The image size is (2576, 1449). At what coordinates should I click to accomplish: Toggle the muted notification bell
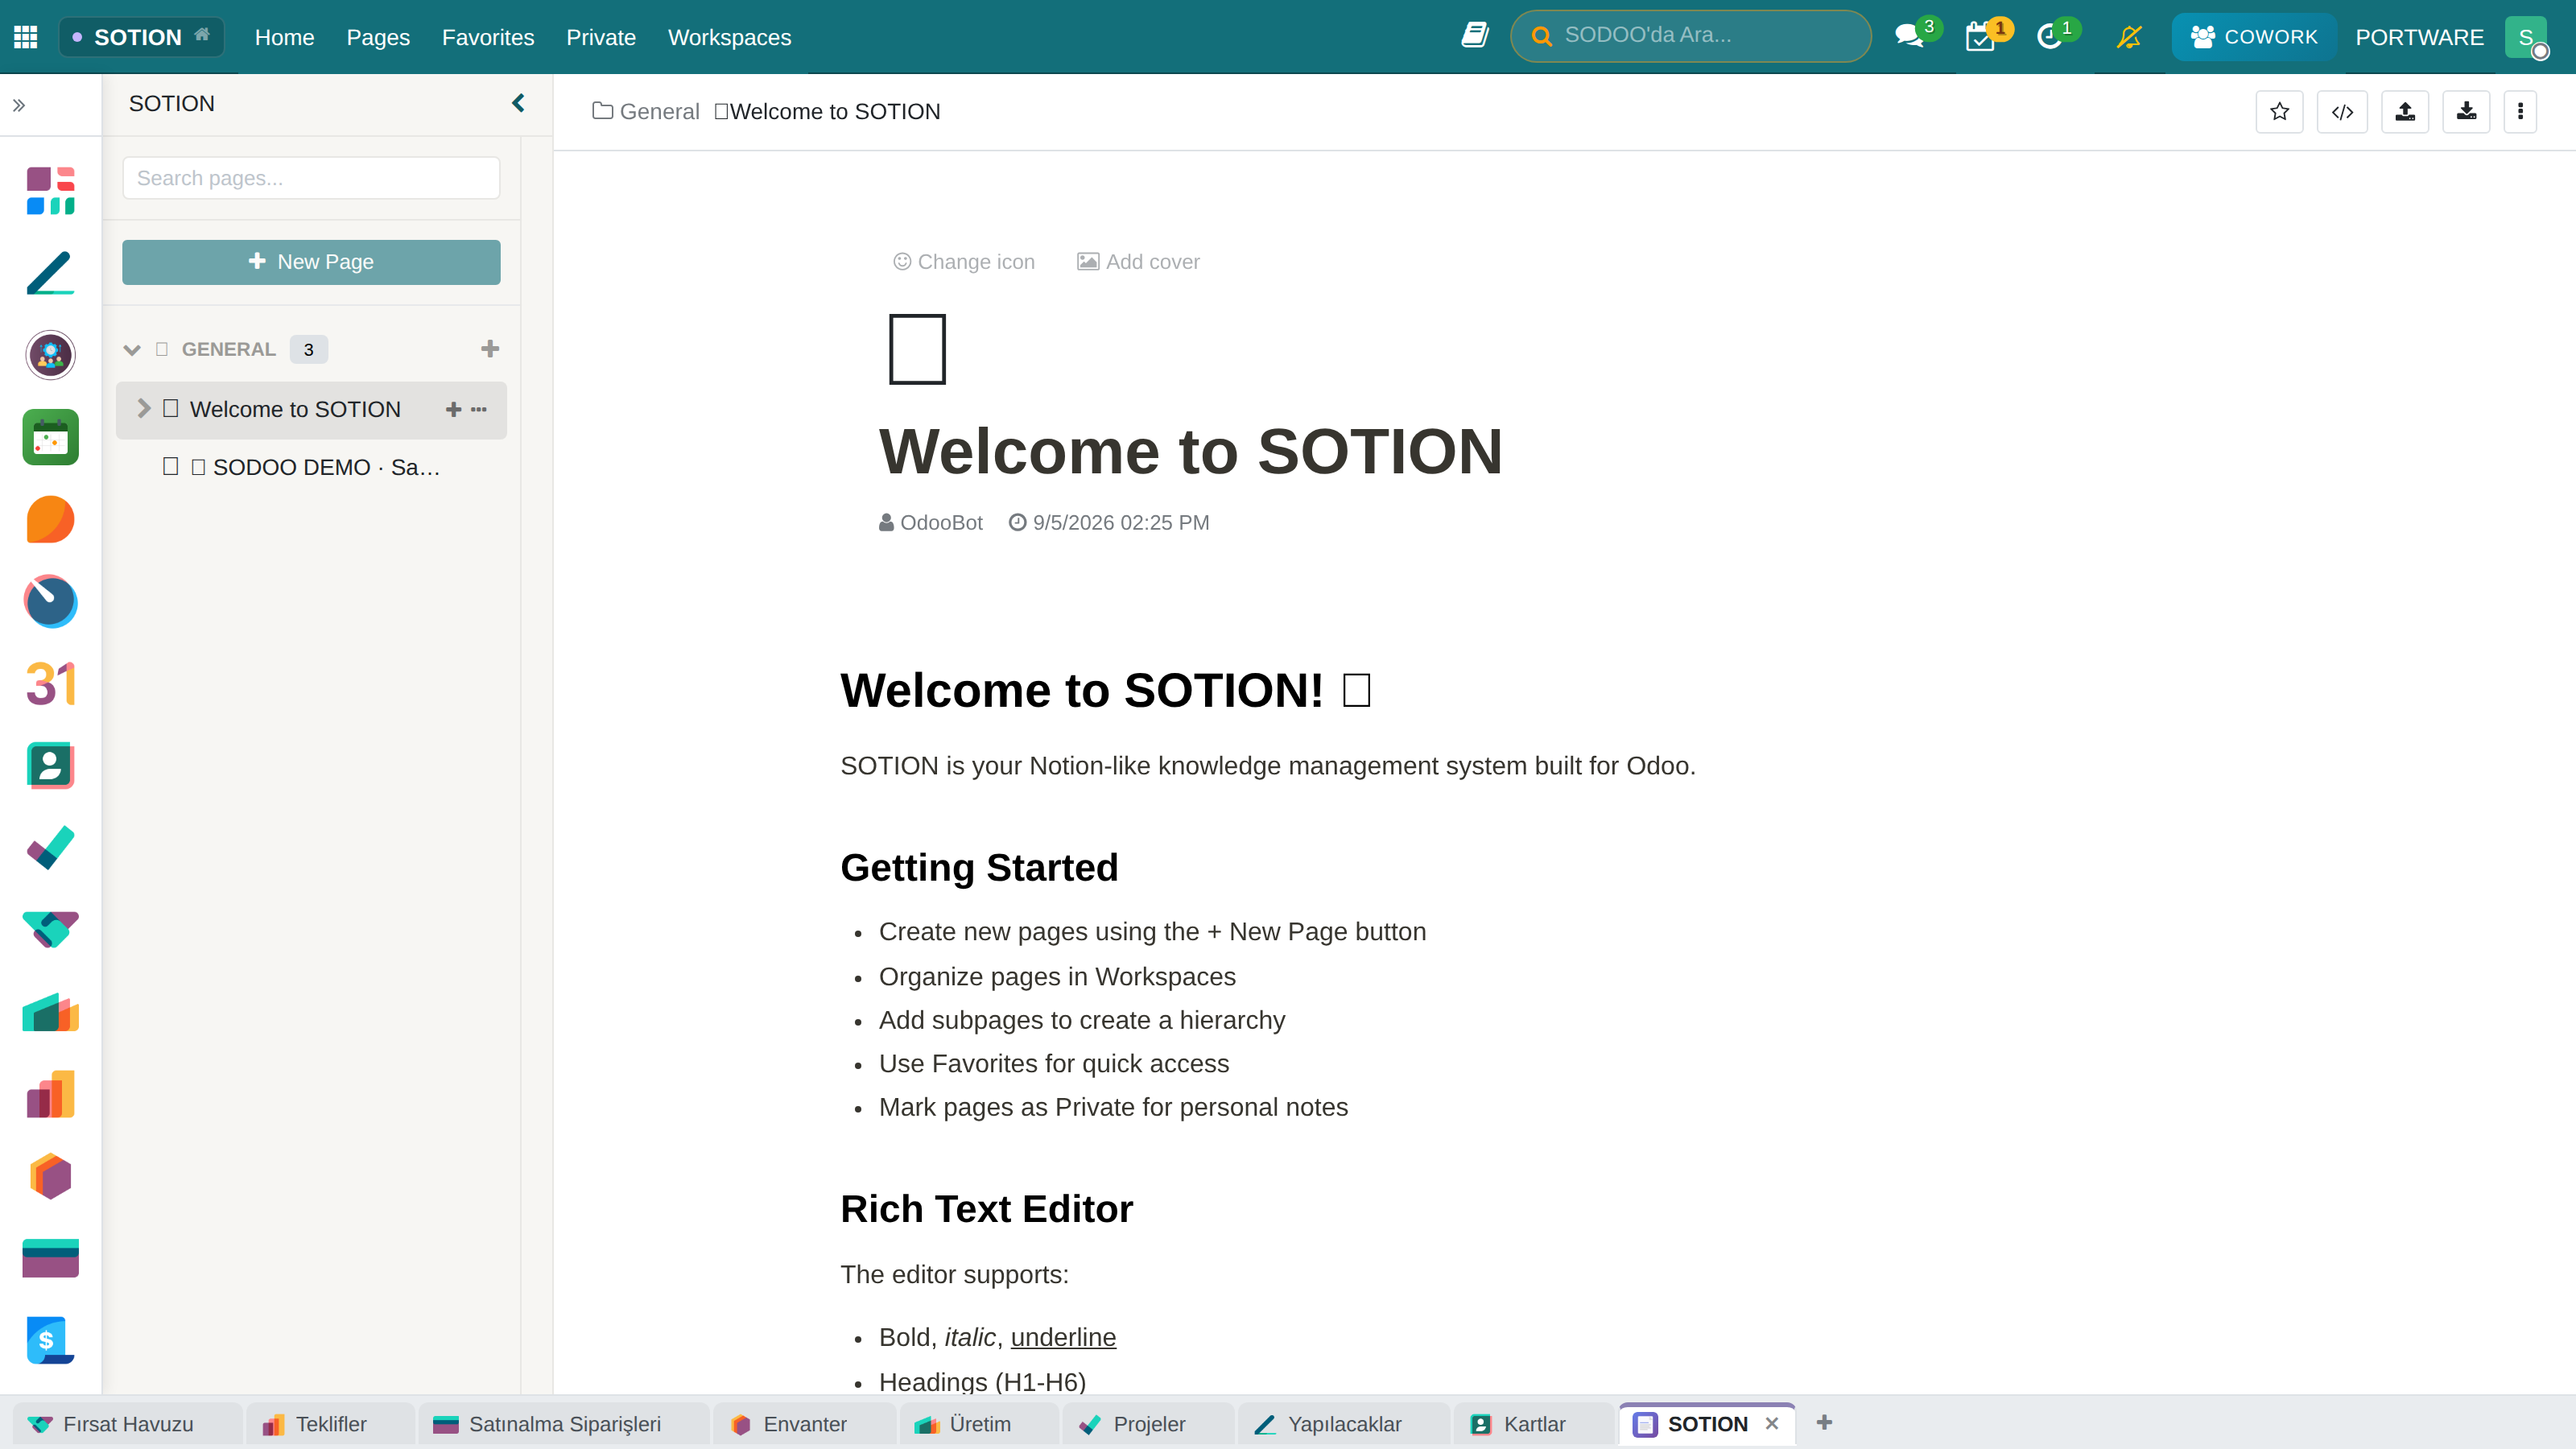point(2129,37)
